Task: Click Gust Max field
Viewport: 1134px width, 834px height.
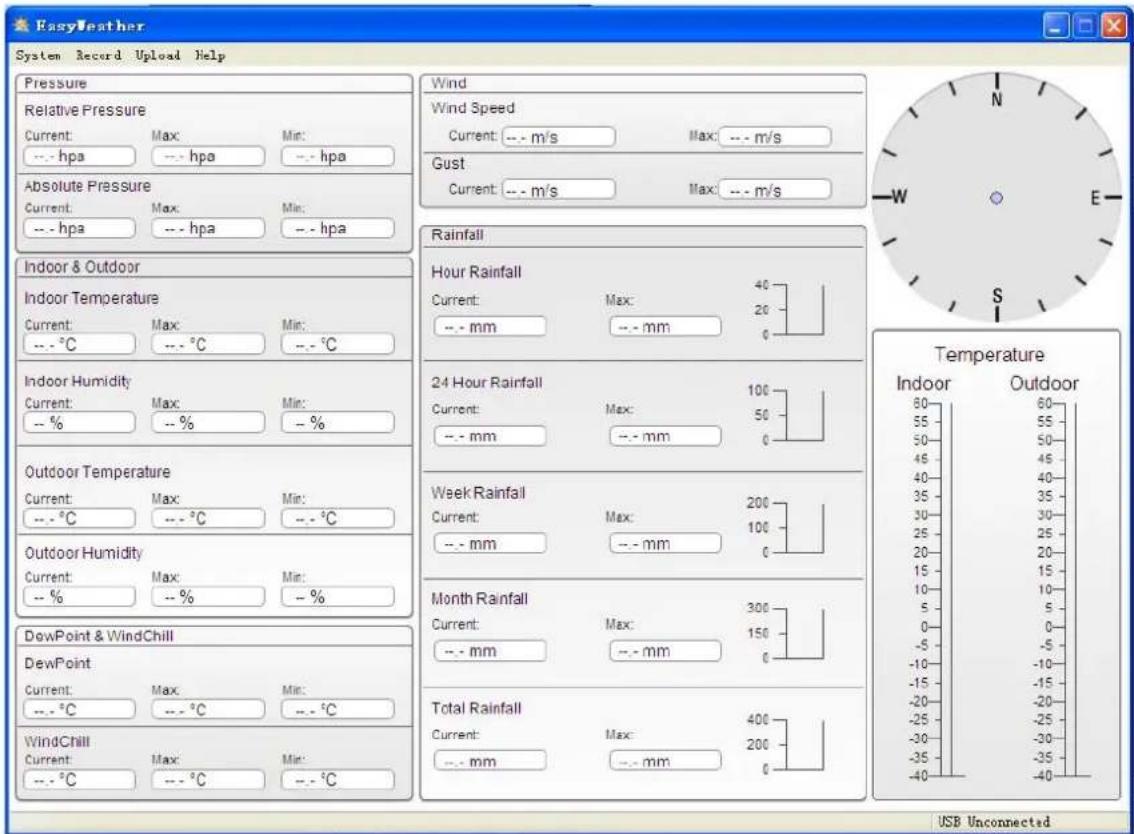Action: click(x=775, y=190)
